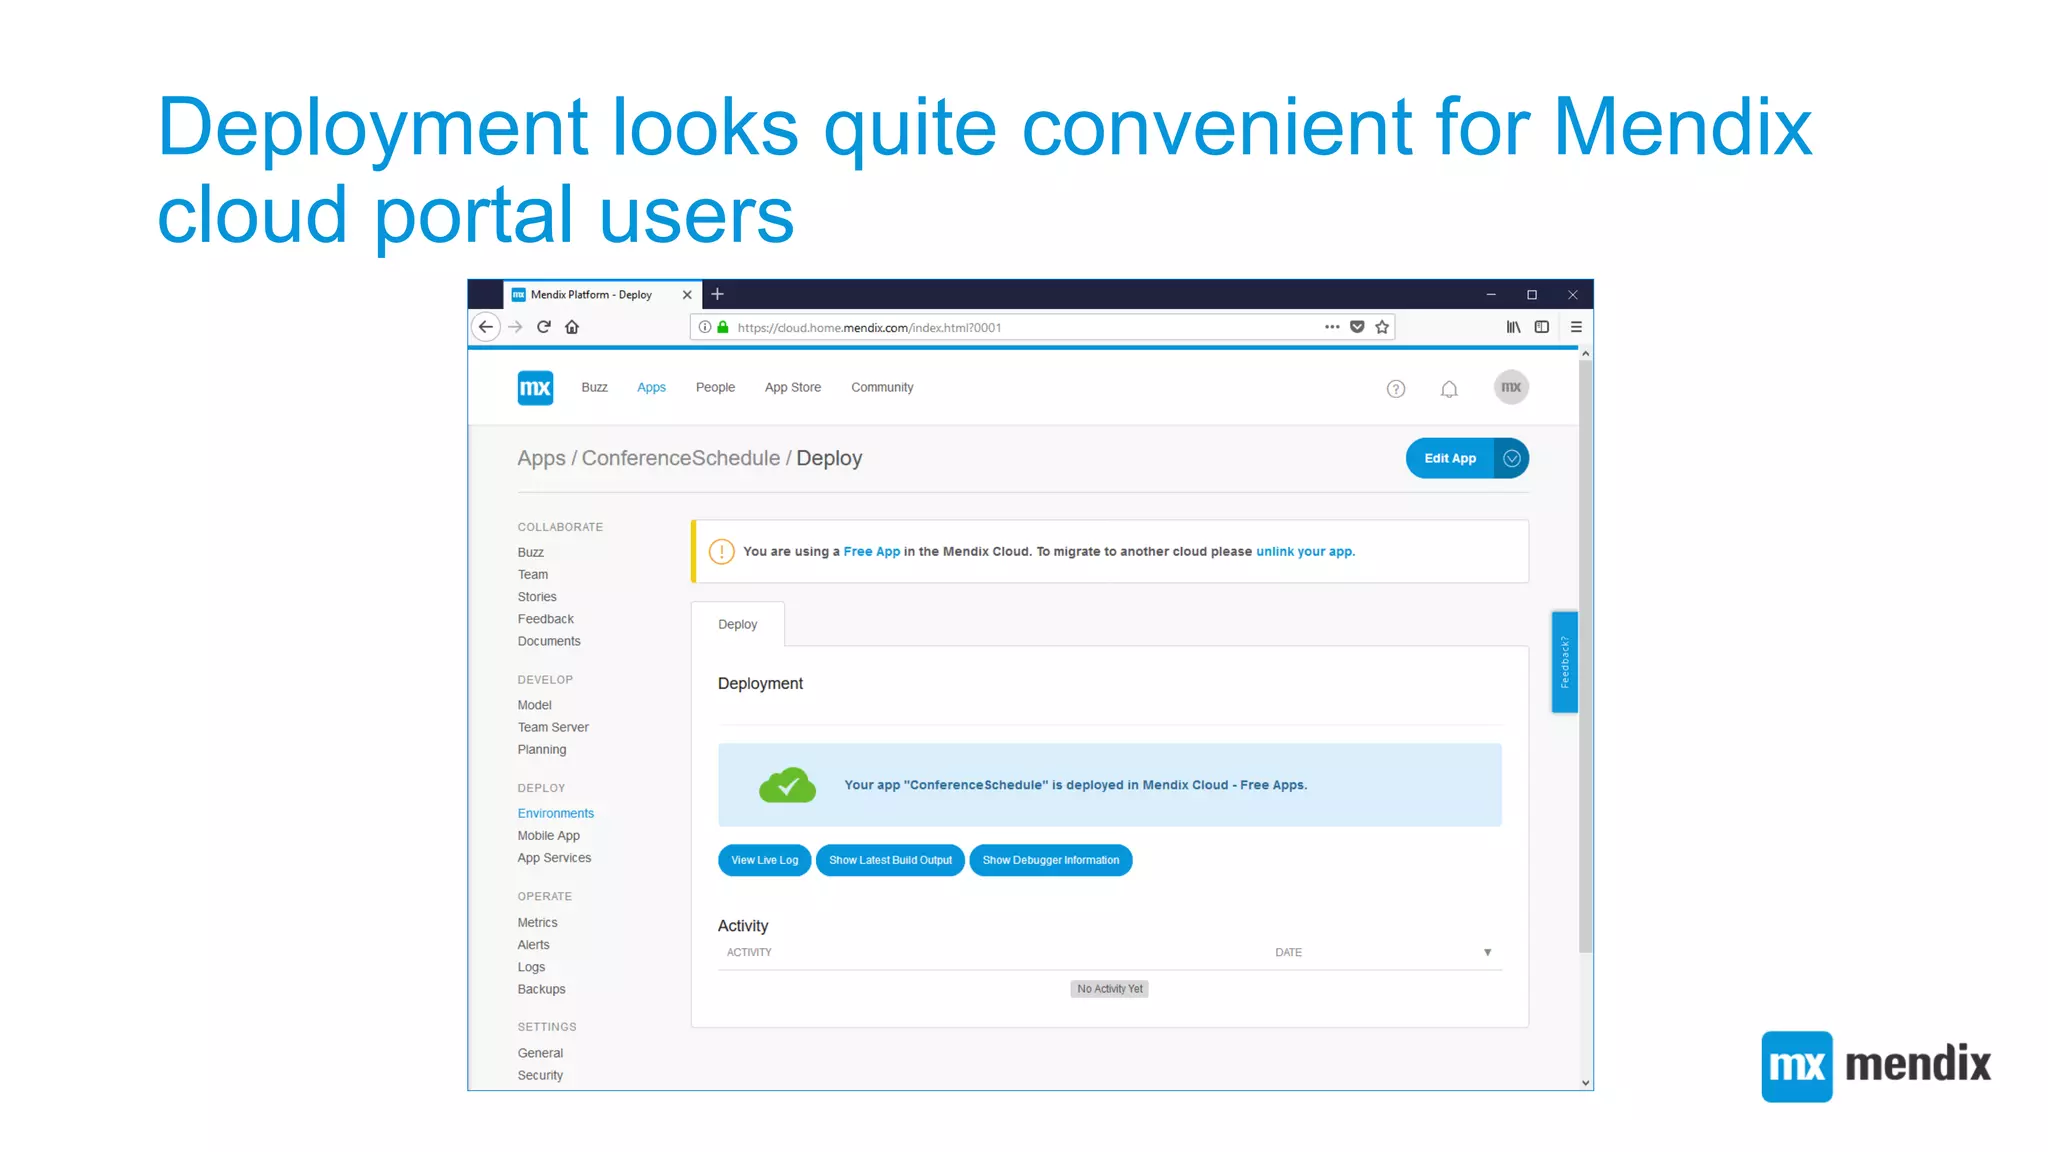Reload the page with the refresh icon
The image size is (2048, 1152).
click(x=544, y=327)
